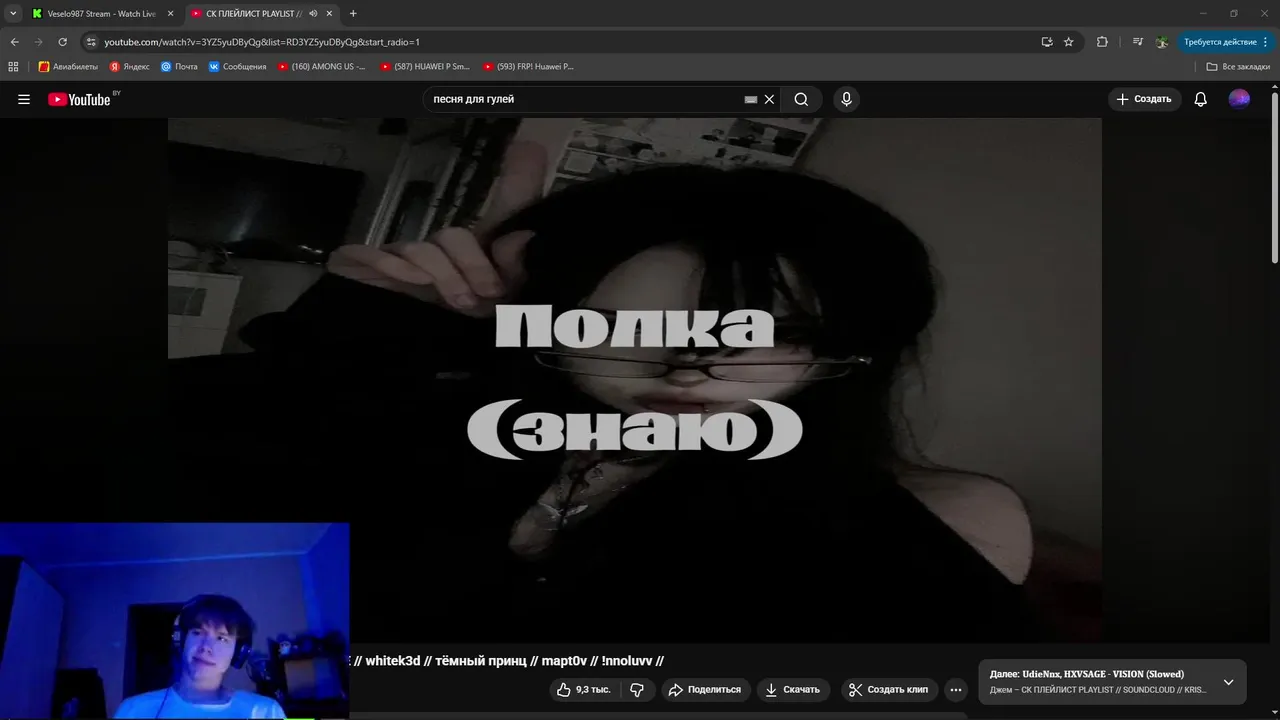This screenshot has height=720, width=1280.
Task: Click Требуется действие button
Action: [1226, 42]
